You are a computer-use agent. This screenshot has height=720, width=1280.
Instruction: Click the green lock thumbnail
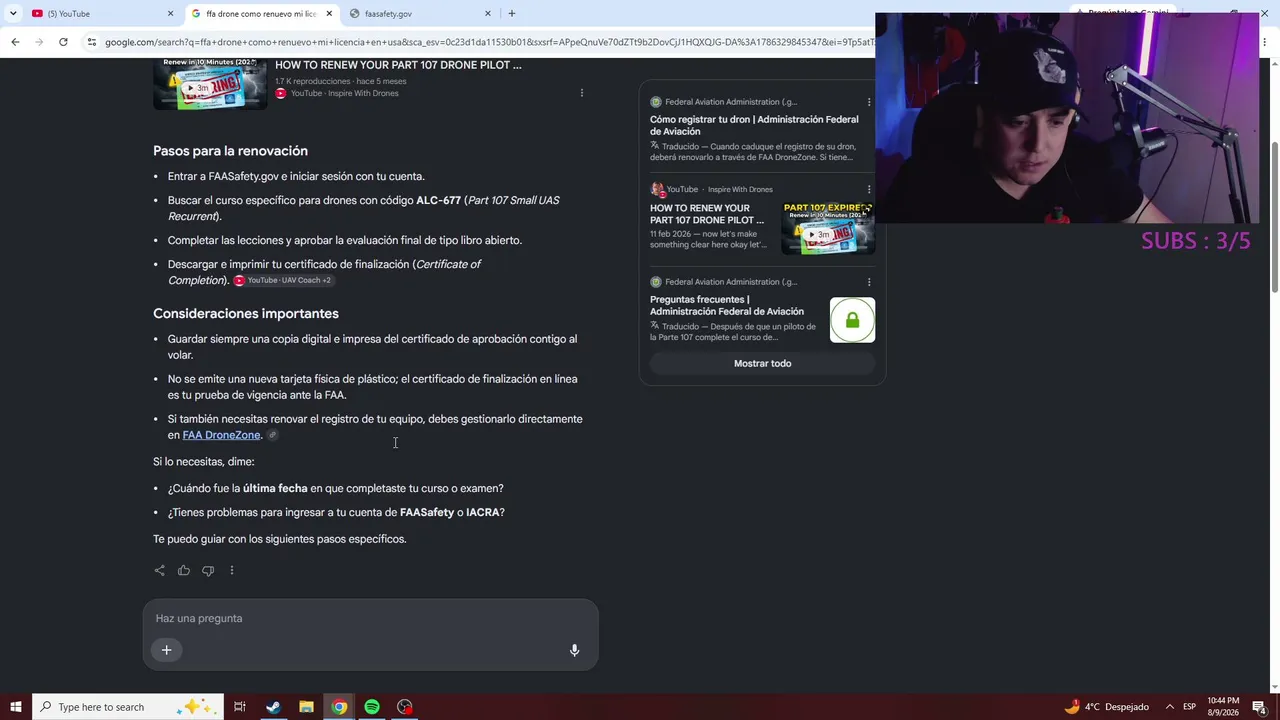(852, 320)
